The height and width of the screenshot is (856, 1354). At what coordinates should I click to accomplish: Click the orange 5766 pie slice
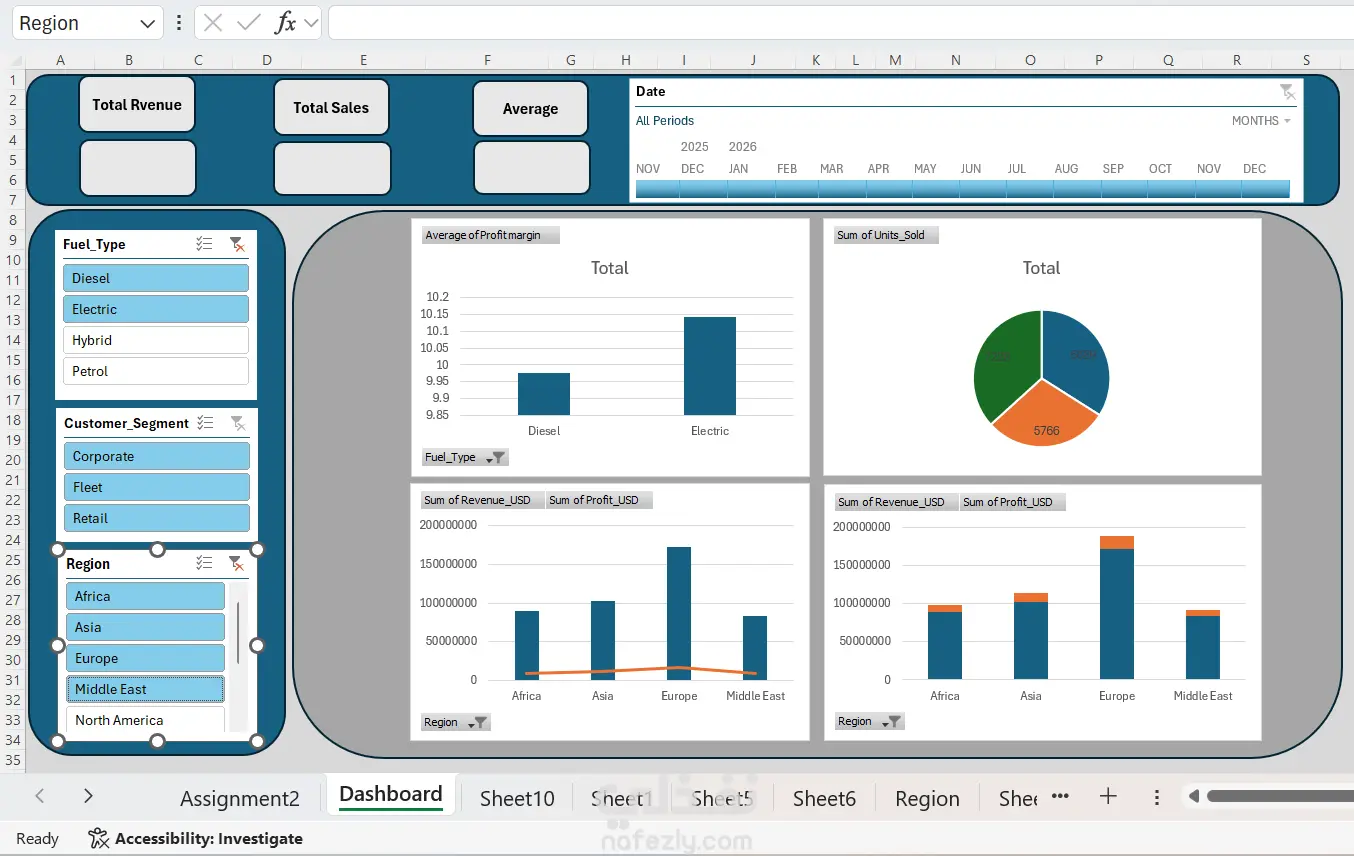click(1044, 420)
